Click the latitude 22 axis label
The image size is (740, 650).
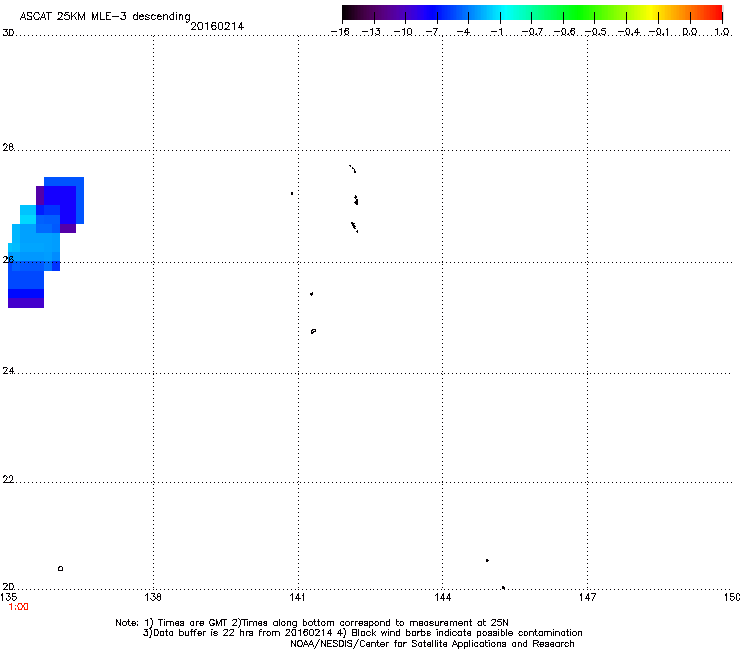tap(8, 480)
